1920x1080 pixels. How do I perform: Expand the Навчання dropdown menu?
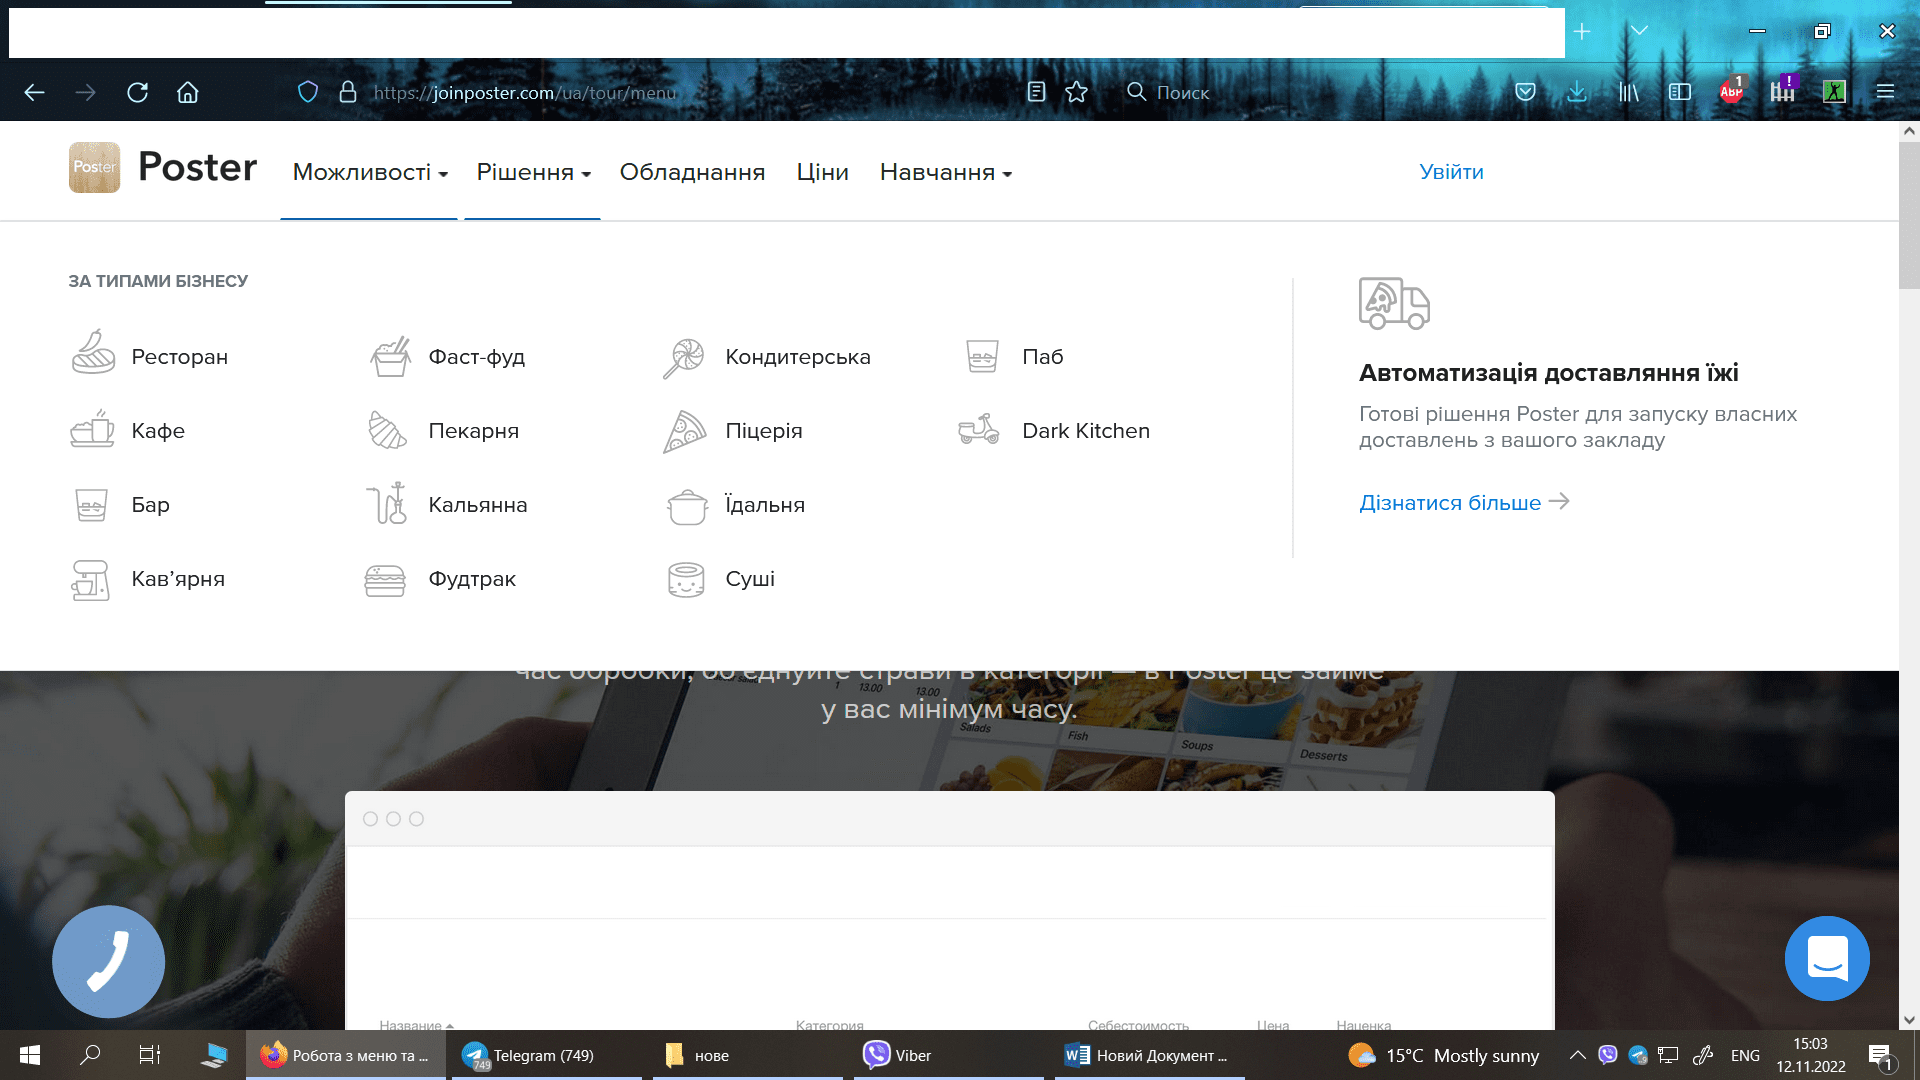point(945,173)
